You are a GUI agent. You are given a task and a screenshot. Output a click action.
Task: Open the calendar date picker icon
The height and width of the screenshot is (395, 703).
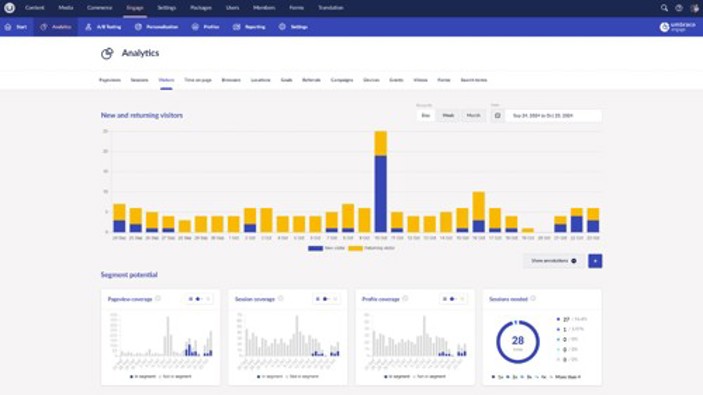click(x=497, y=116)
